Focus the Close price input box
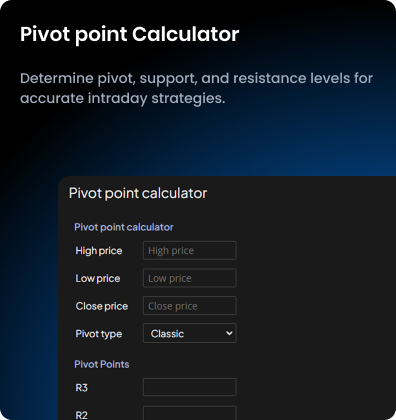The width and height of the screenshot is (396, 420). [x=190, y=306]
